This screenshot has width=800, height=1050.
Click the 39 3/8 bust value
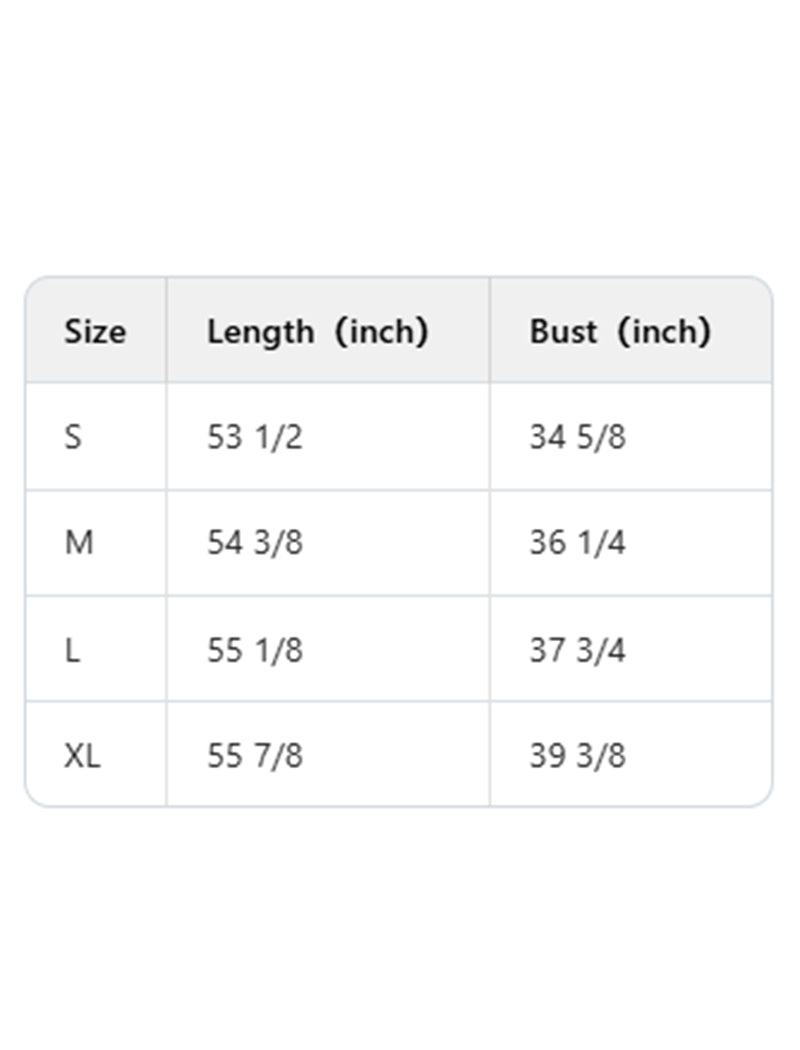[x=577, y=756]
